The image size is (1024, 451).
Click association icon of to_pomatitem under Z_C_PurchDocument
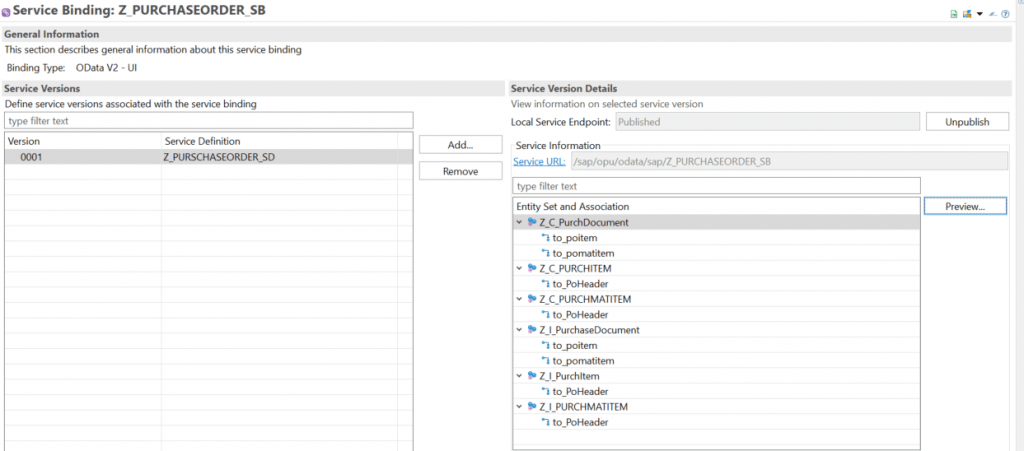[546, 253]
